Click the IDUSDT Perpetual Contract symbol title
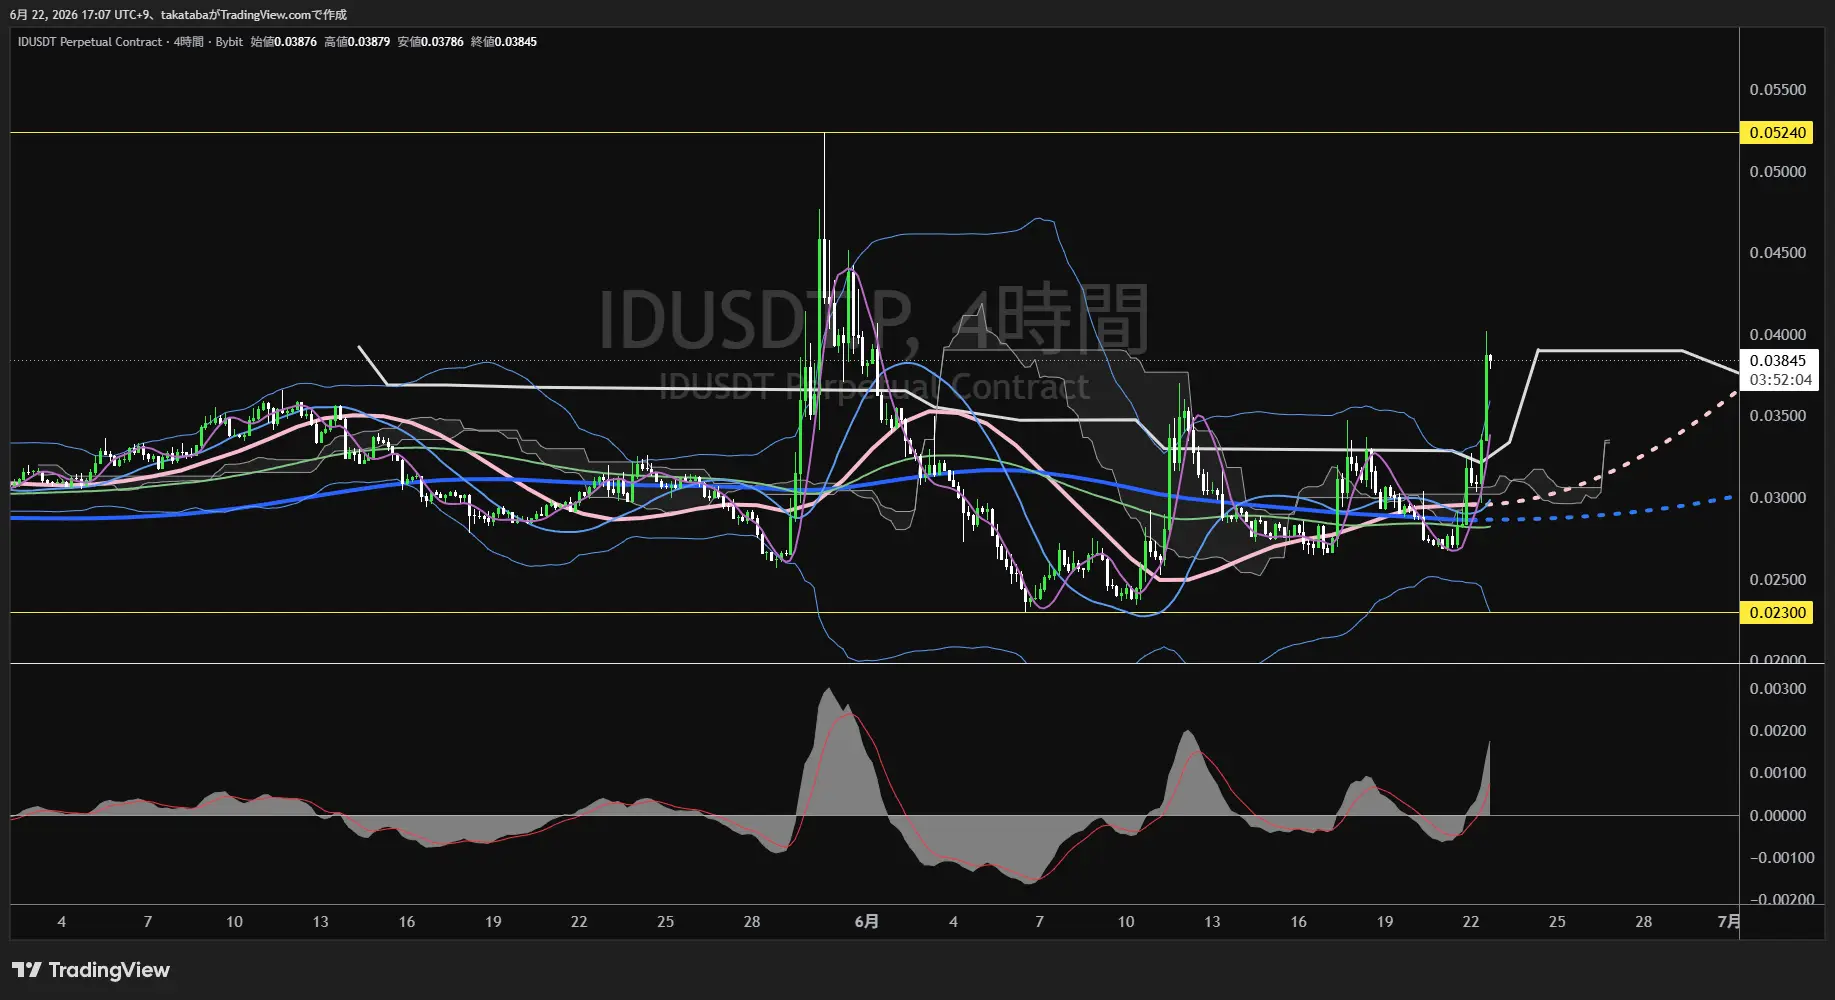This screenshot has height=1000, width=1835. 90,42
